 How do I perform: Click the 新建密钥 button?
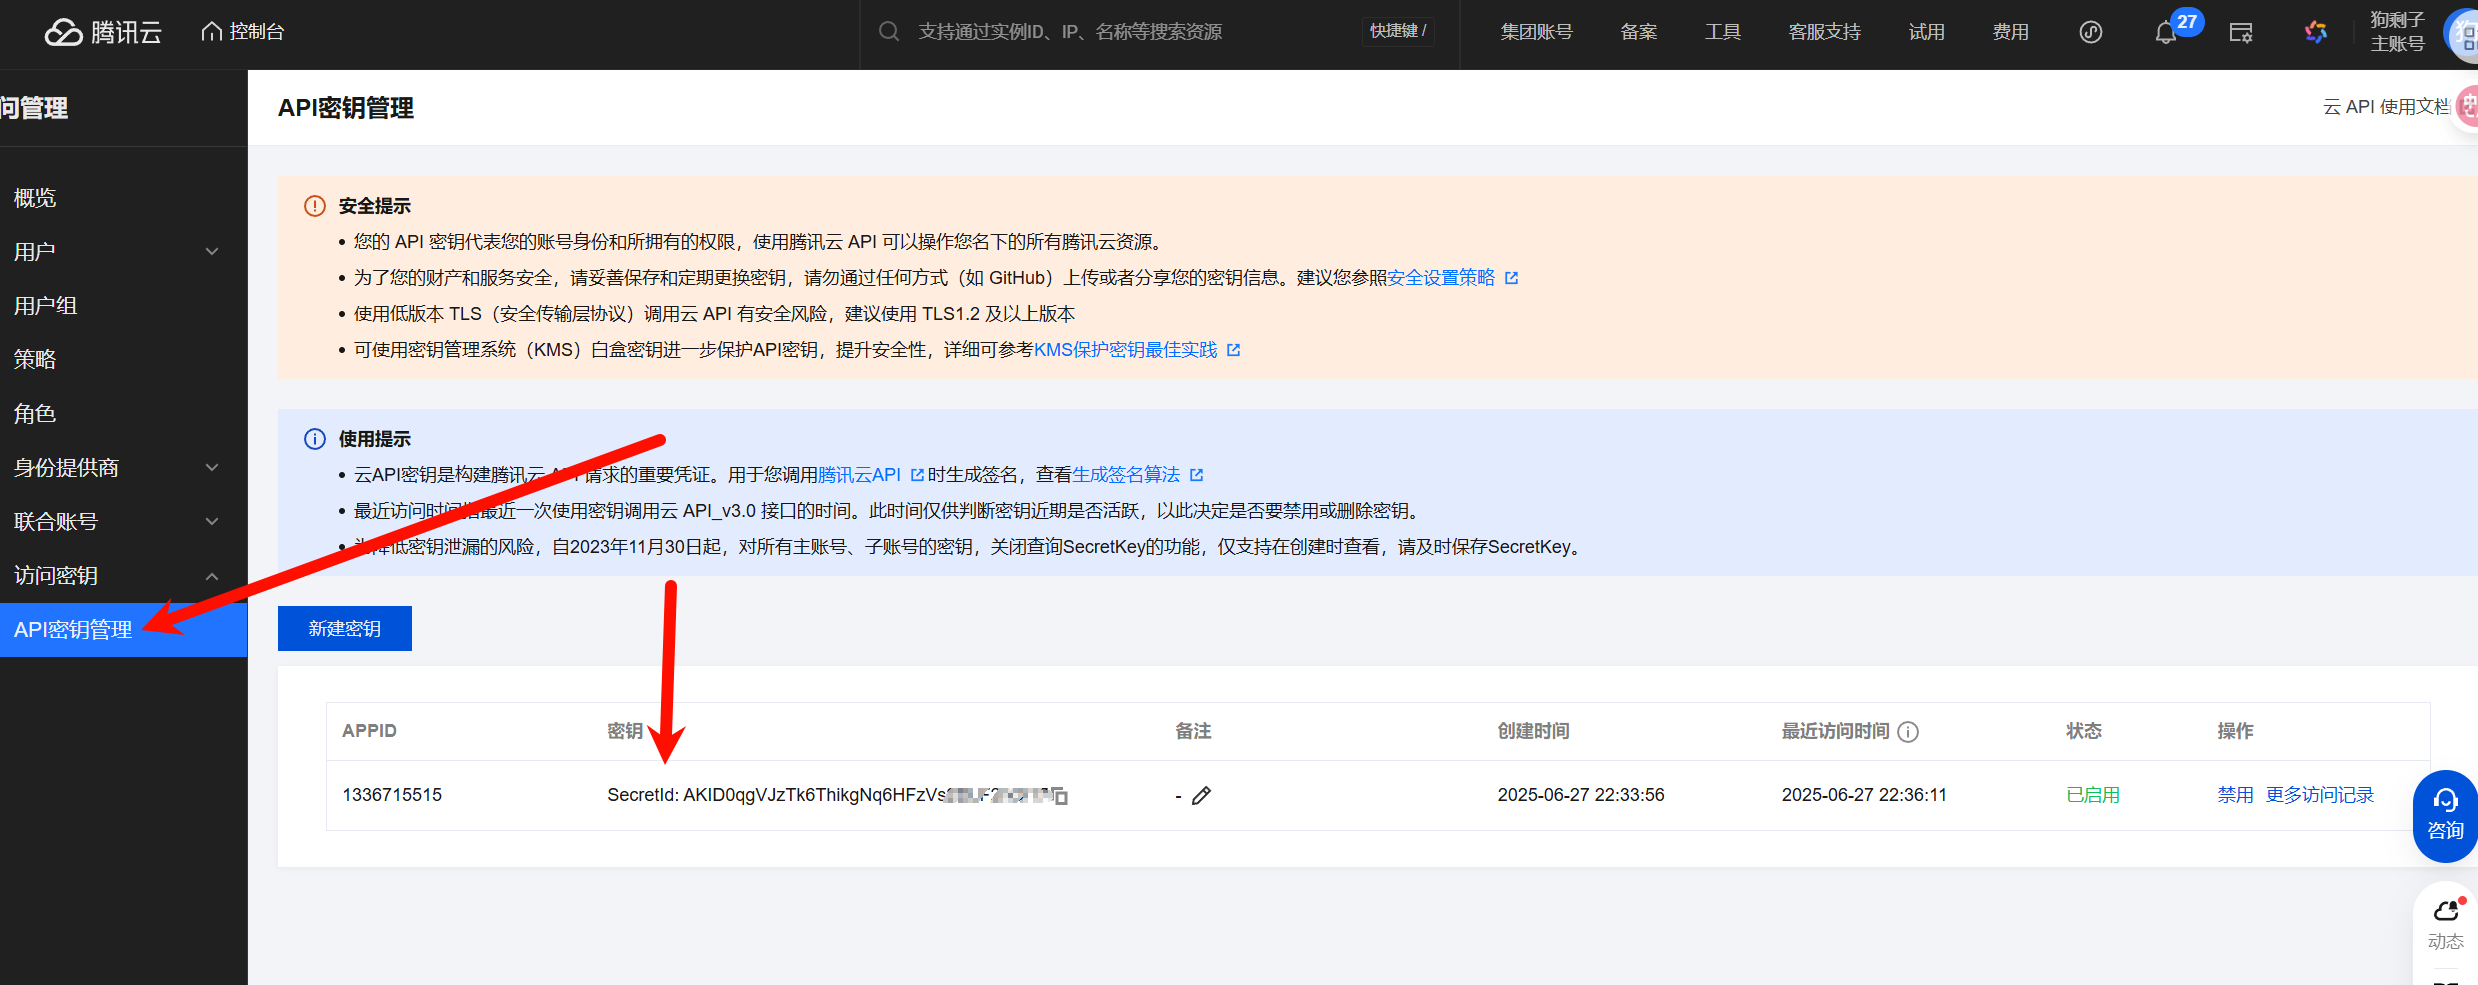pyautogui.click(x=345, y=629)
